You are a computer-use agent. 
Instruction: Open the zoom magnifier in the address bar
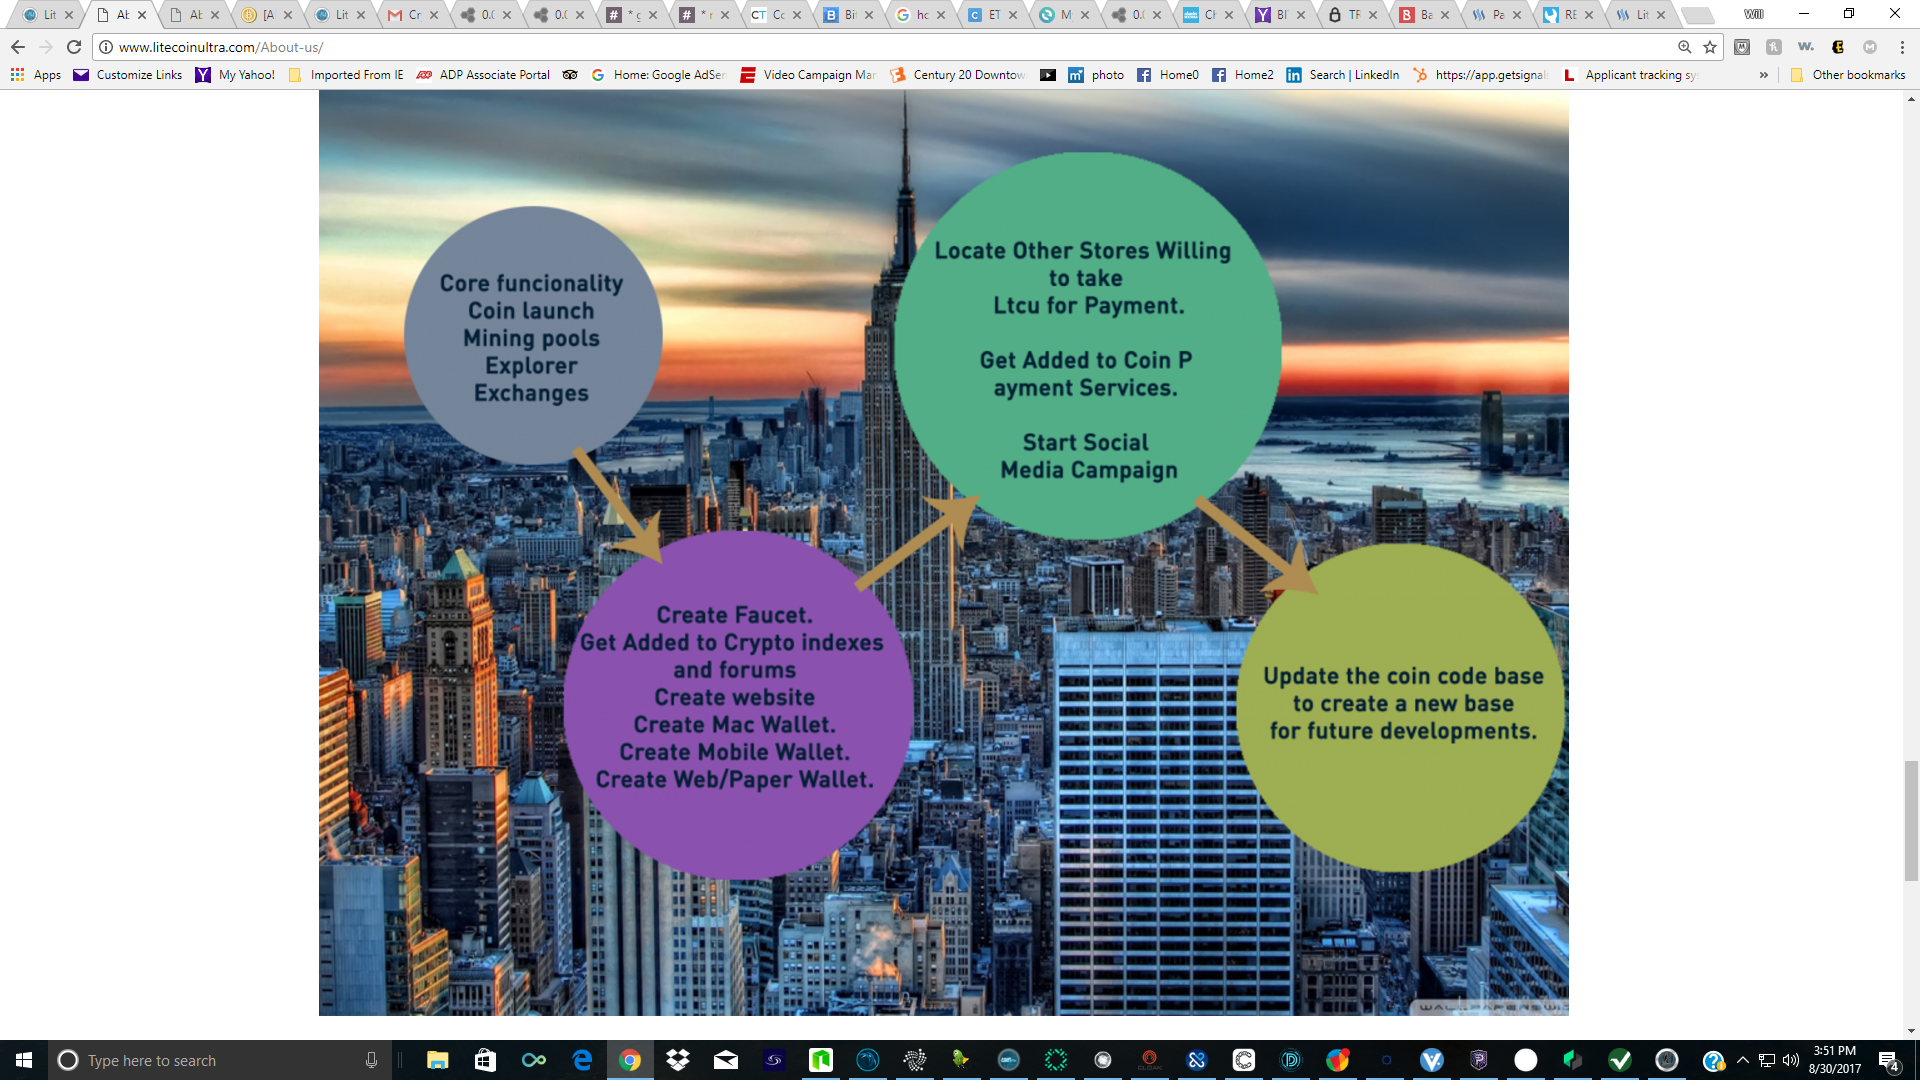(1685, 47)
